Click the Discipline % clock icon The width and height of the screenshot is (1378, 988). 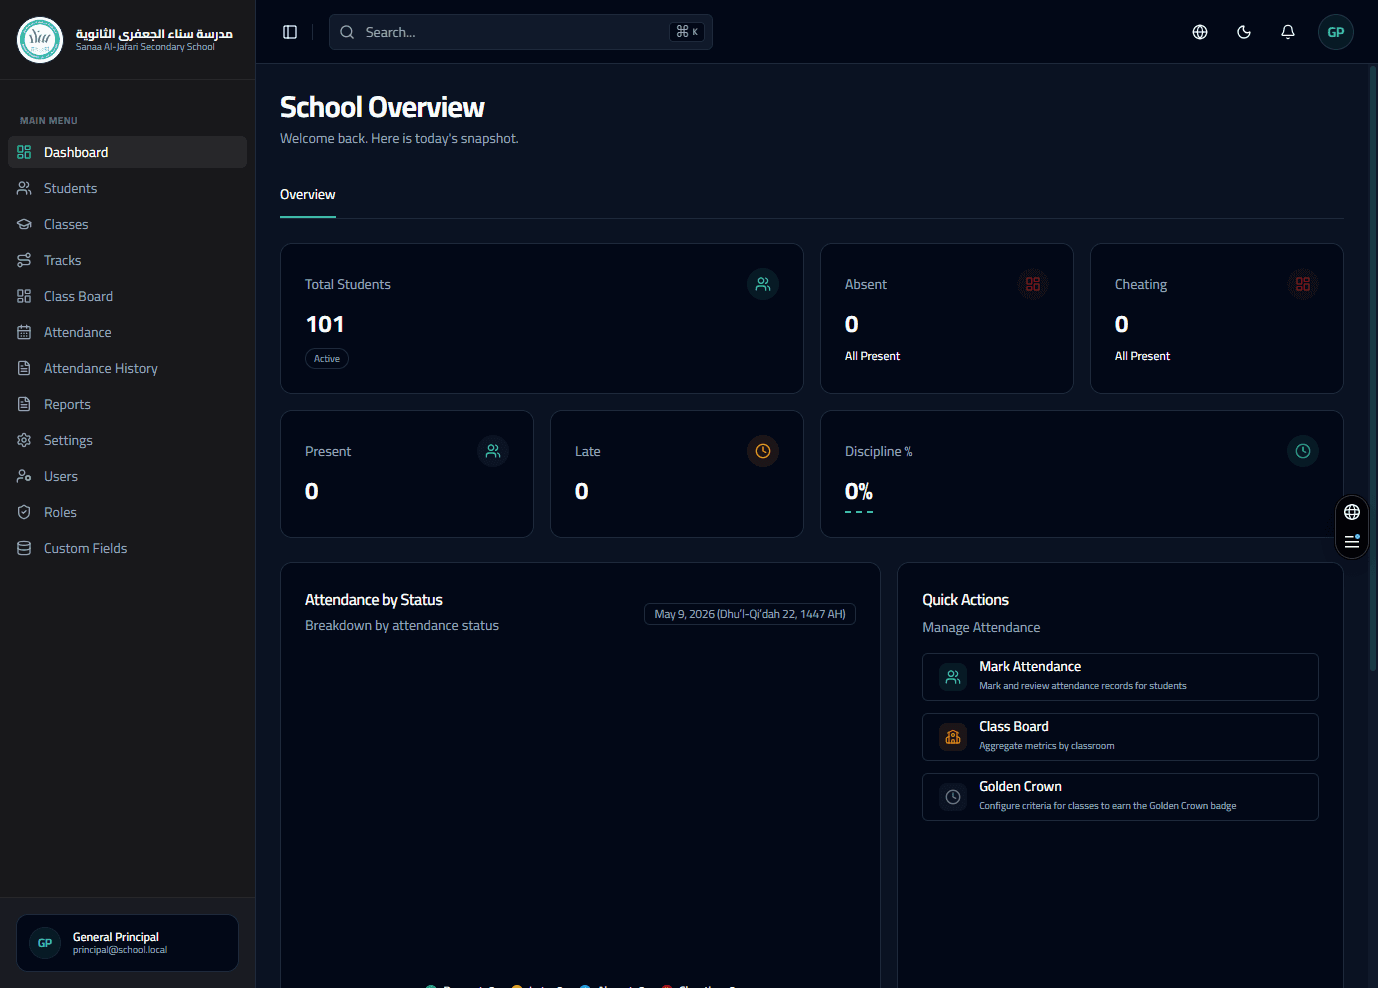pyautogui.click(x=1303, y=451)
